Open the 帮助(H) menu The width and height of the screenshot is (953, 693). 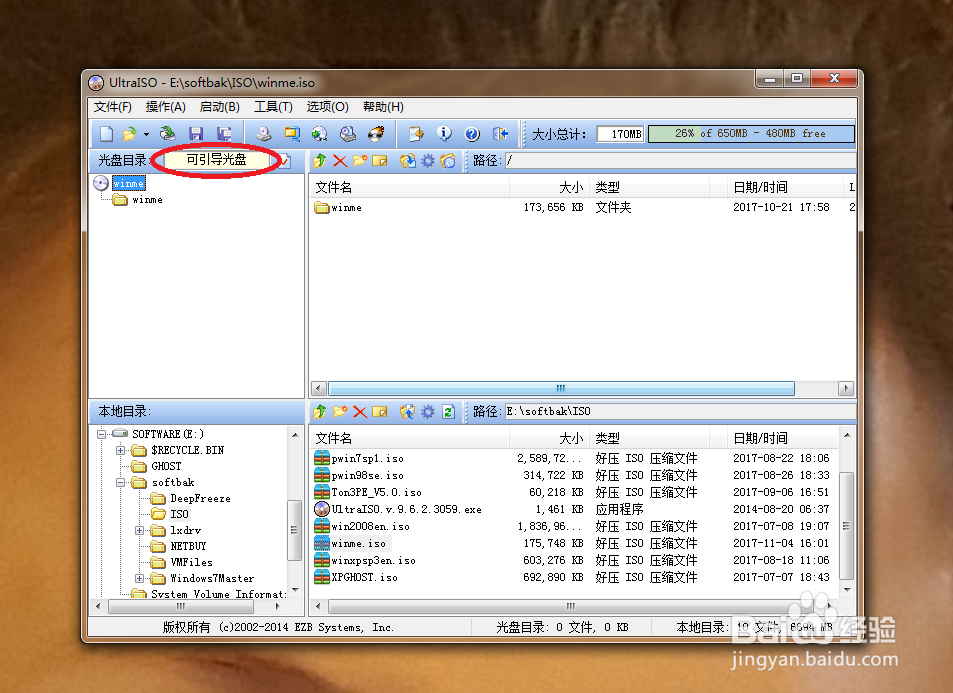(383, 107)
